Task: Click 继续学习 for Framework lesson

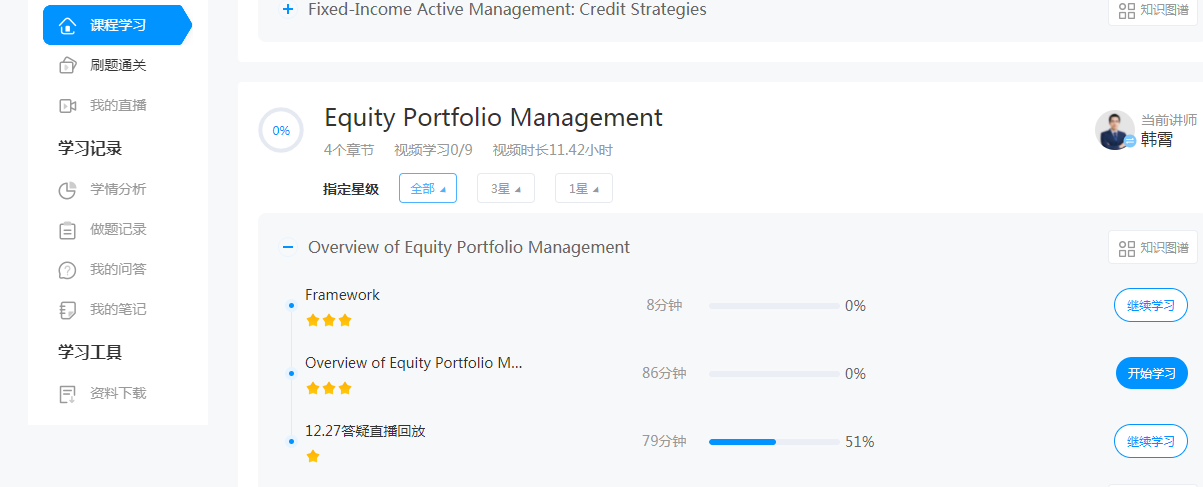Action: click(1150, 306)
